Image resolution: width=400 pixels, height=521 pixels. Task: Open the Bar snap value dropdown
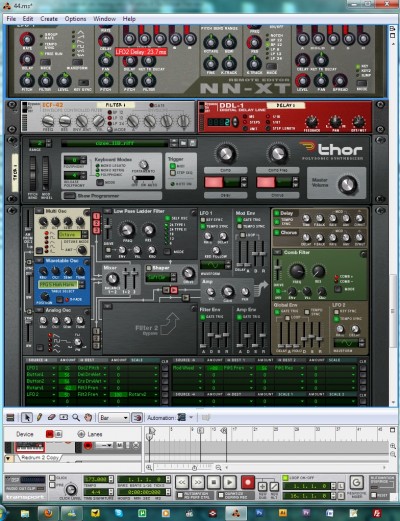click(x=114, y=417)
